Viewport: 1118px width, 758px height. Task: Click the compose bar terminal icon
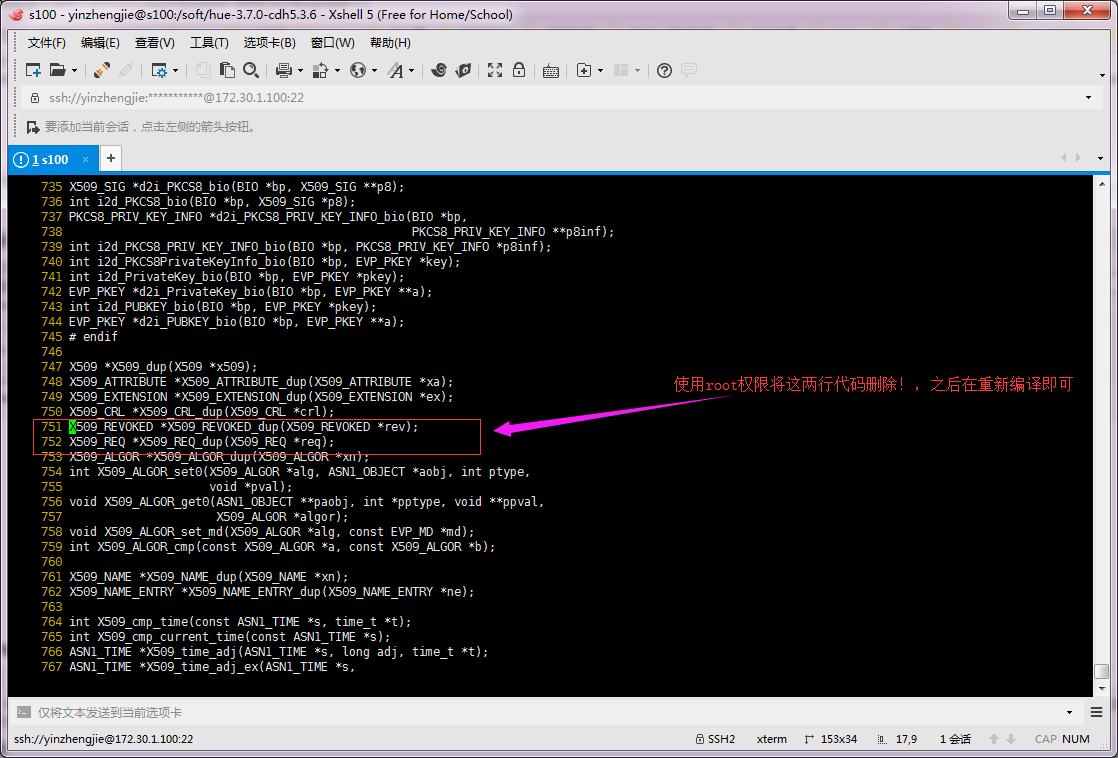click(24, 712)
